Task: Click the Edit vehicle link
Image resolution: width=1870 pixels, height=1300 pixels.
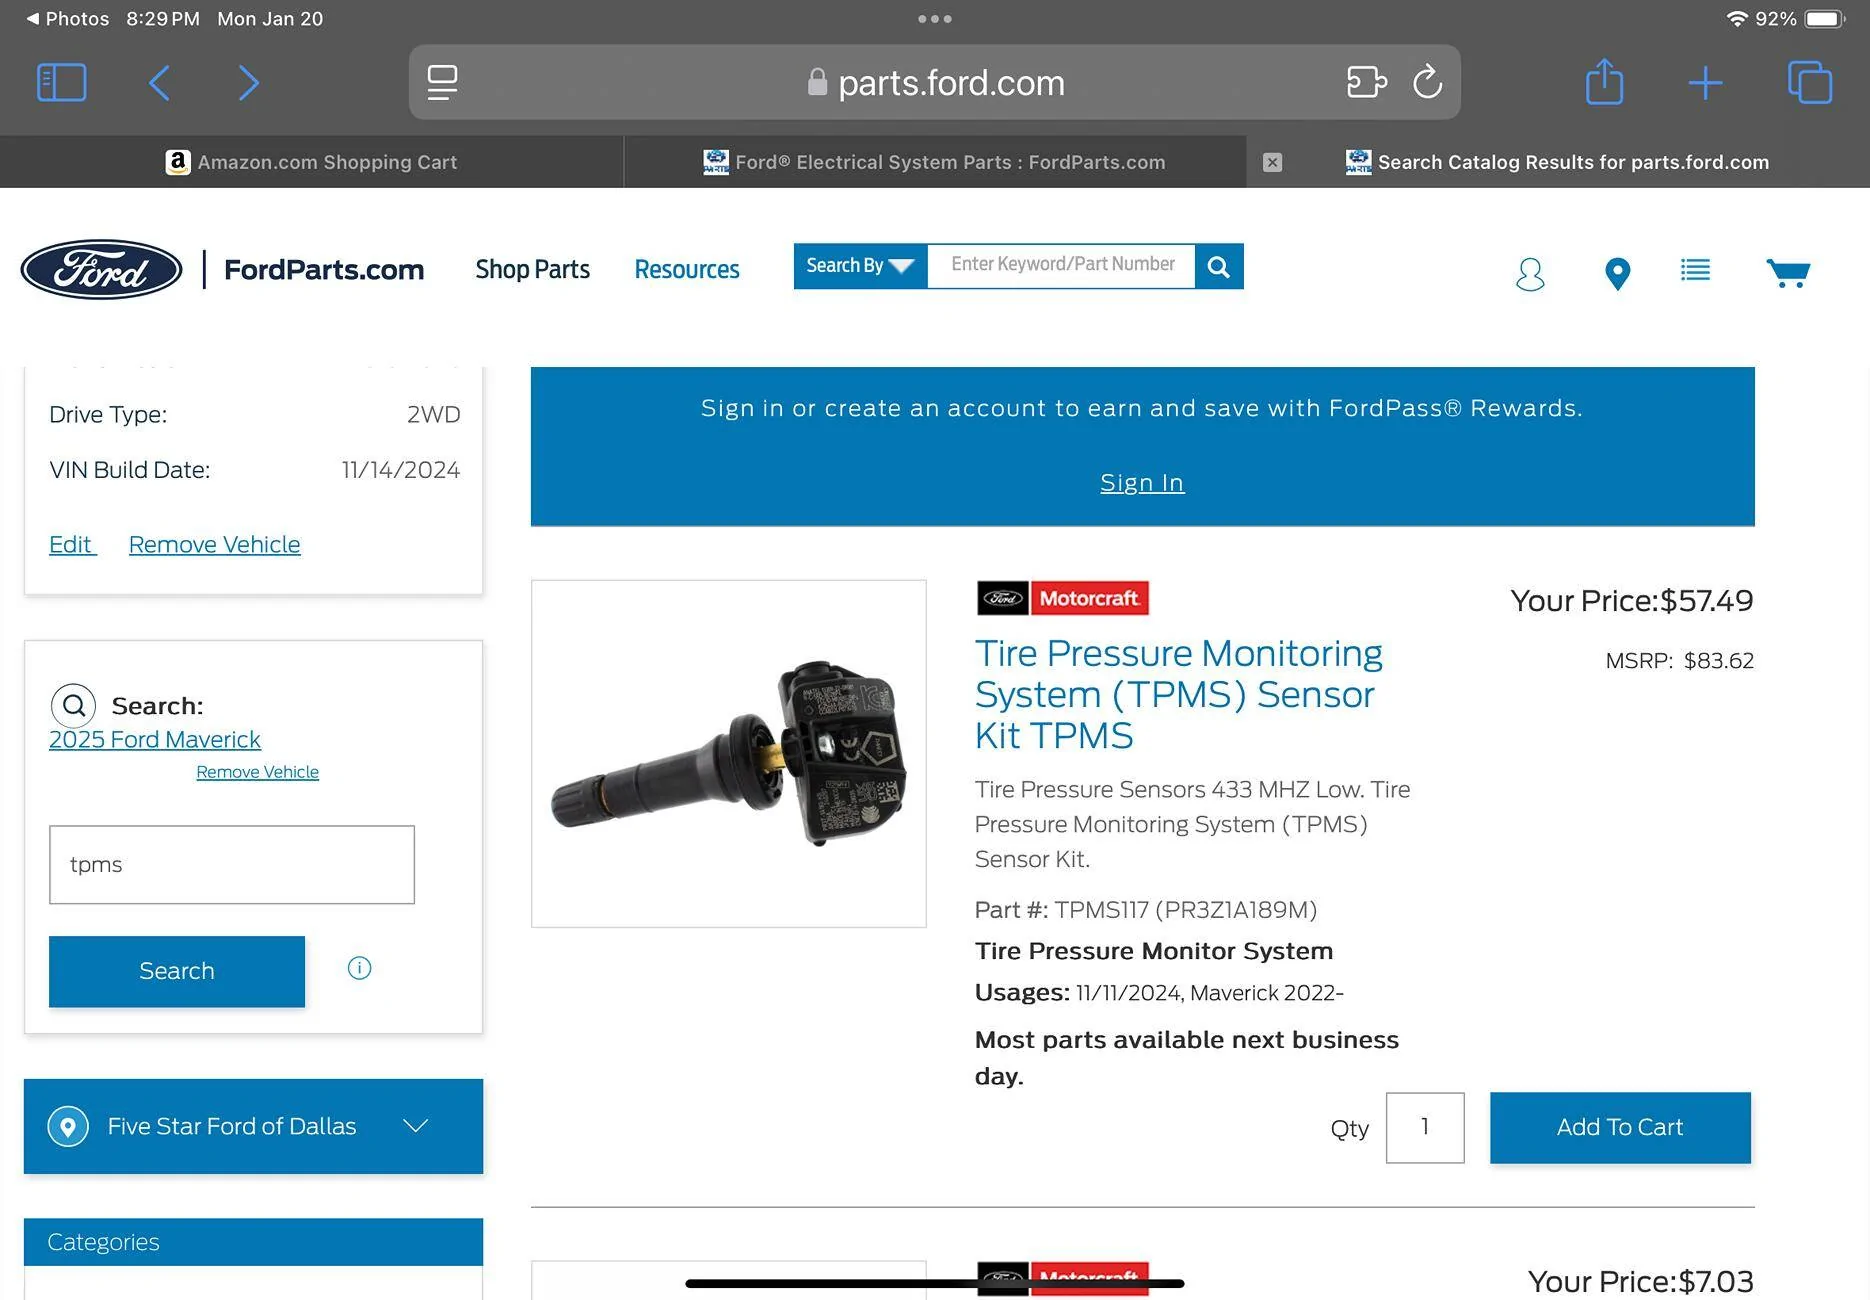Action: point(72,544)
